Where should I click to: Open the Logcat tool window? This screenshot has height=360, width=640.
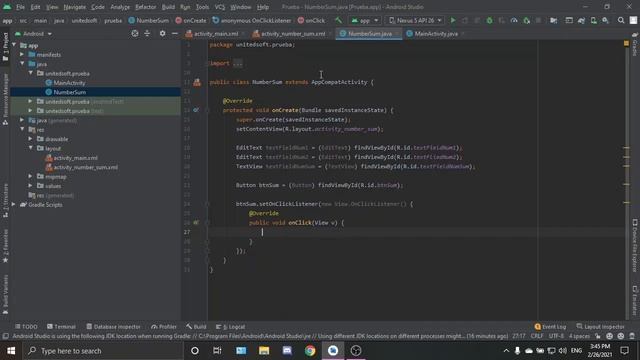tap(231, 327)
